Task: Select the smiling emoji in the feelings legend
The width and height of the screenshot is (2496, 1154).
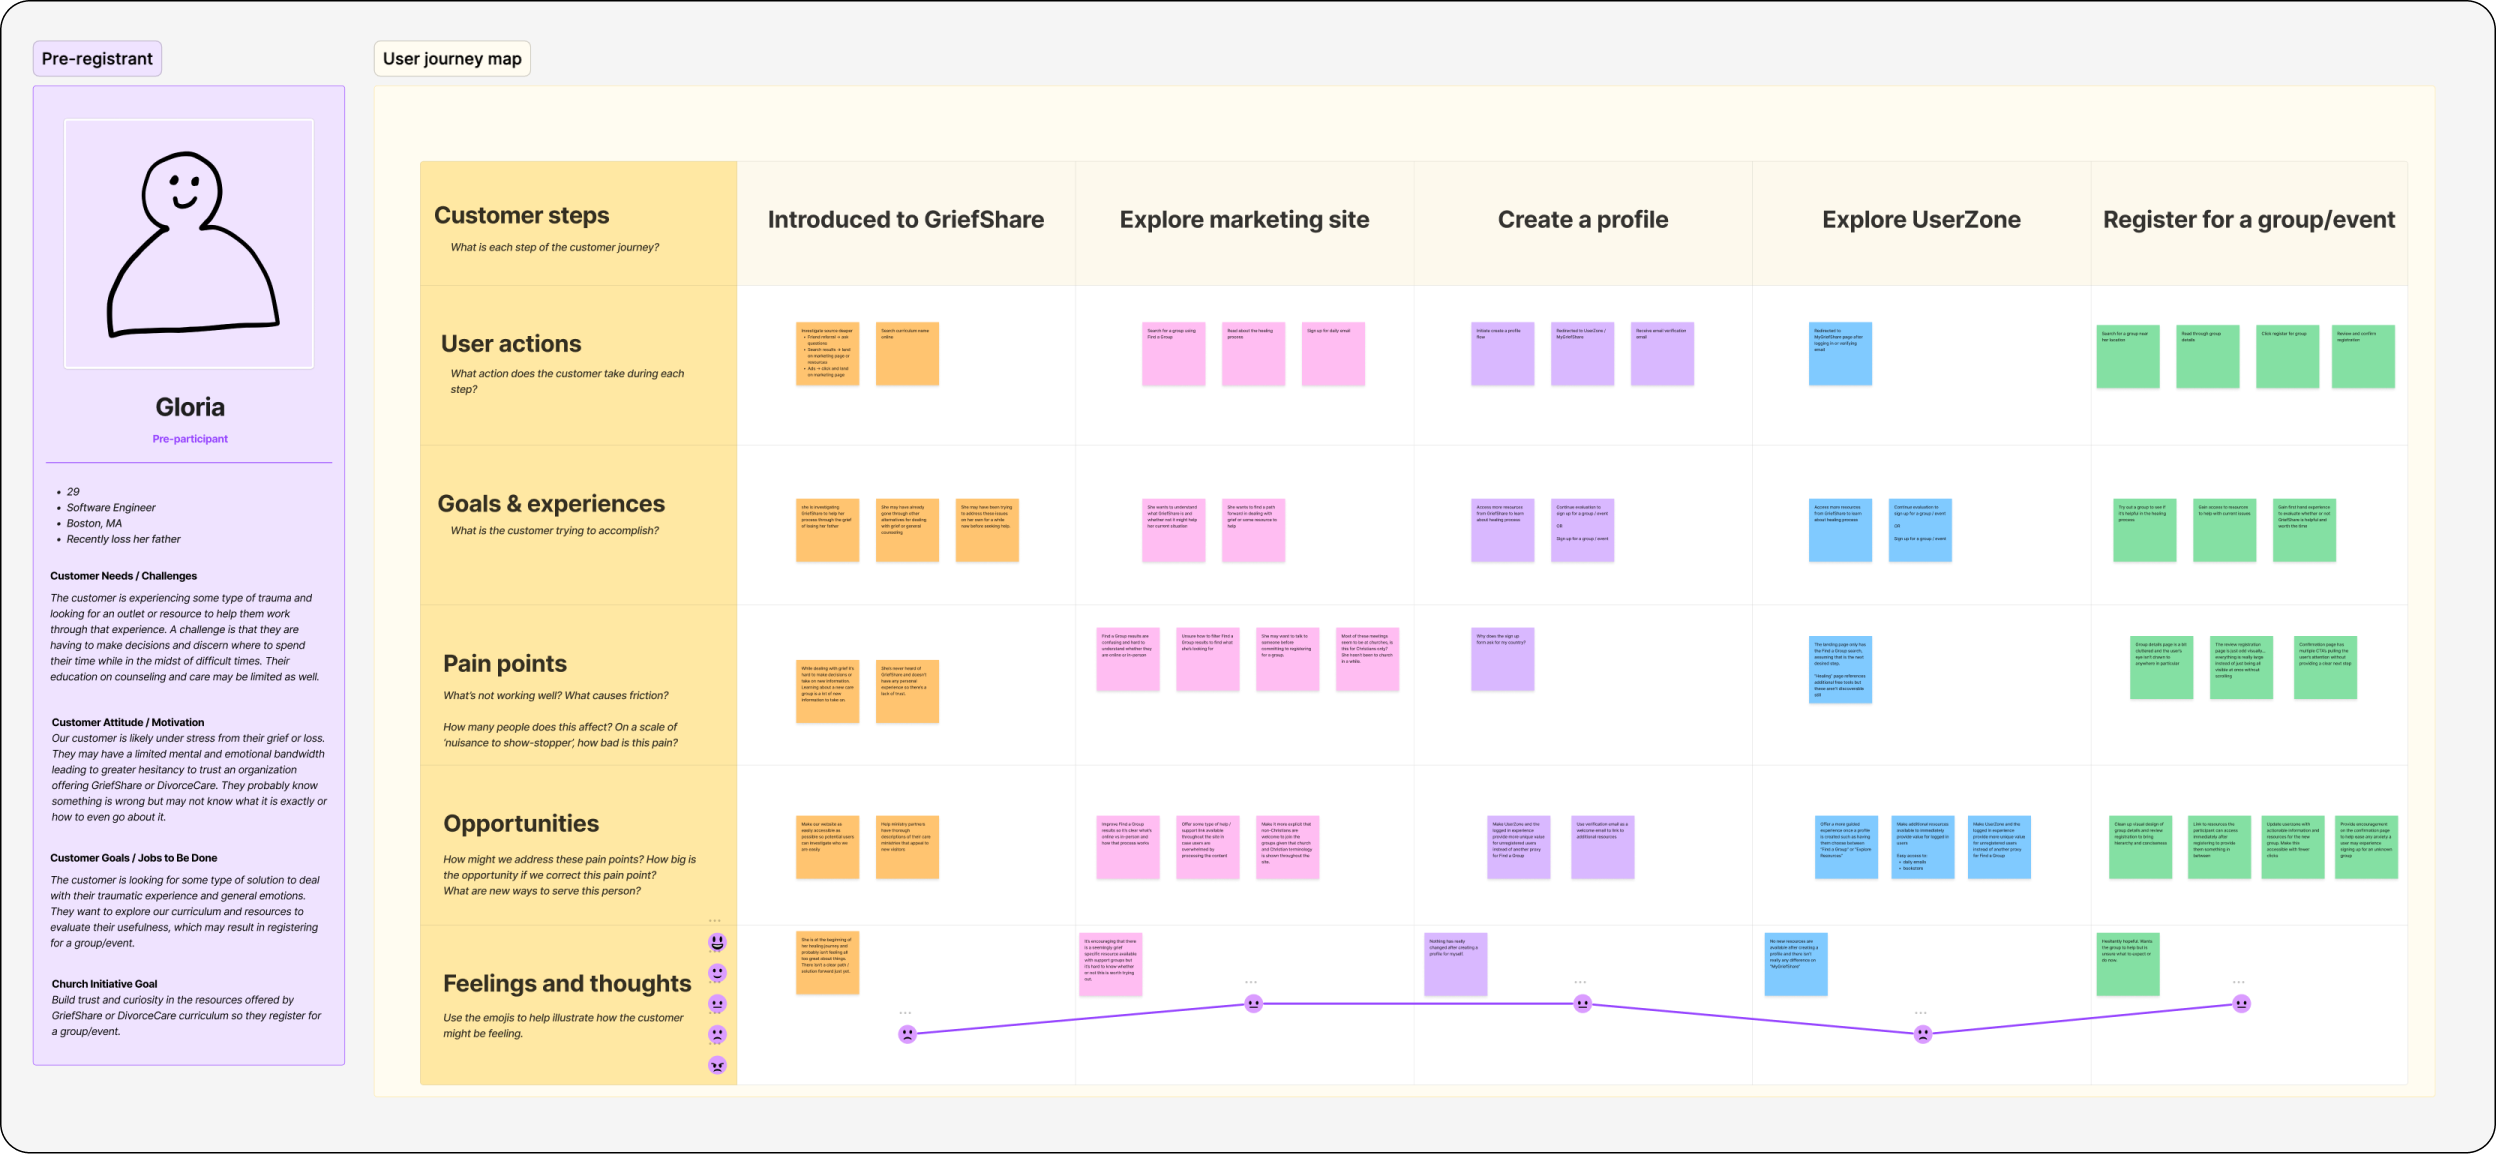Action: pyautogui.click(x=717, y=972)
